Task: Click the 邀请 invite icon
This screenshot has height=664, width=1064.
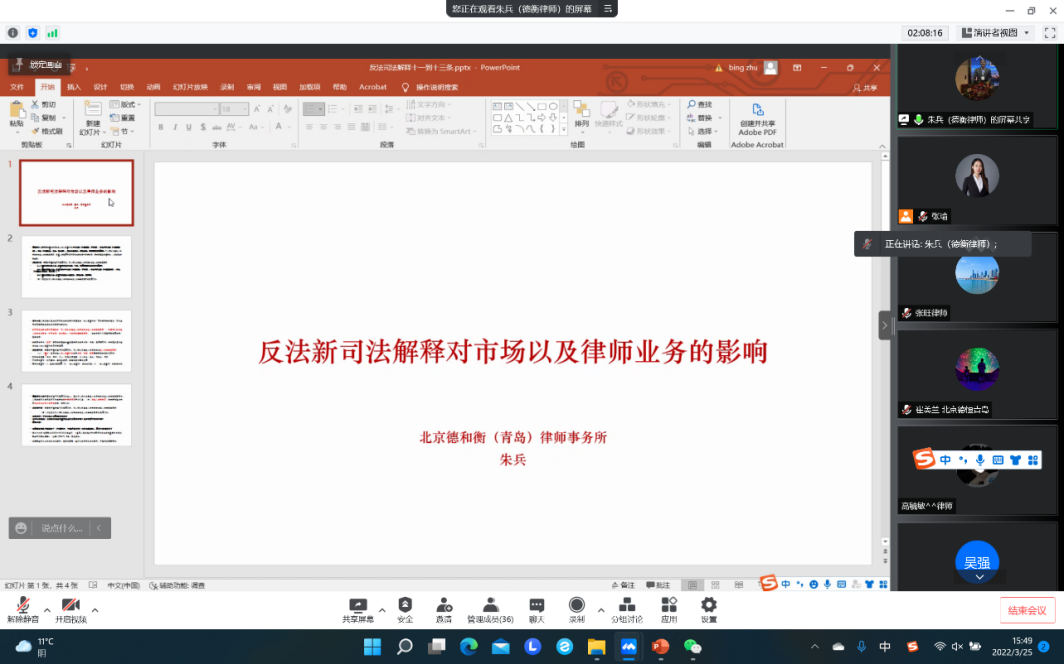Action: 443,609
